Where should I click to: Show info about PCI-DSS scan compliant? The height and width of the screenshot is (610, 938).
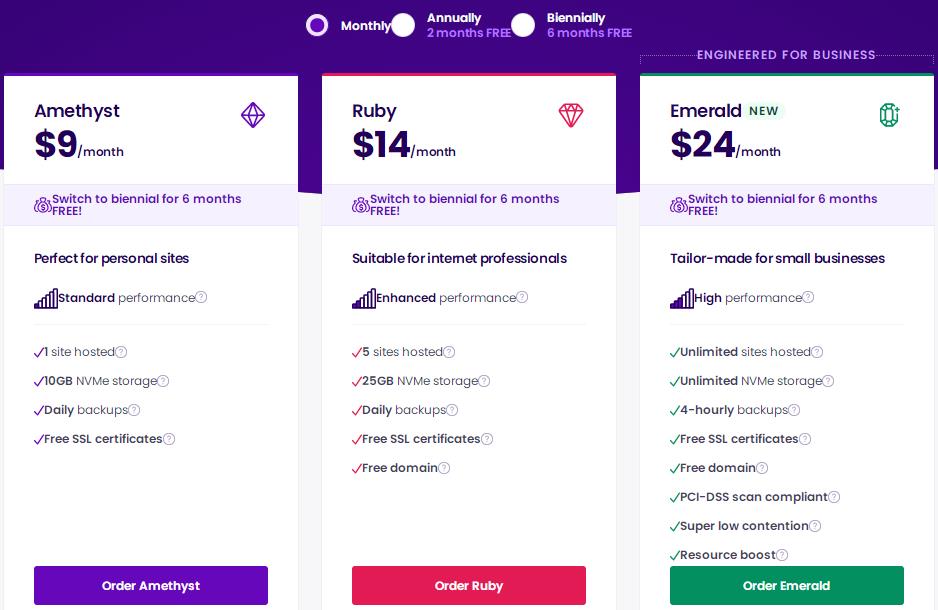834,497
